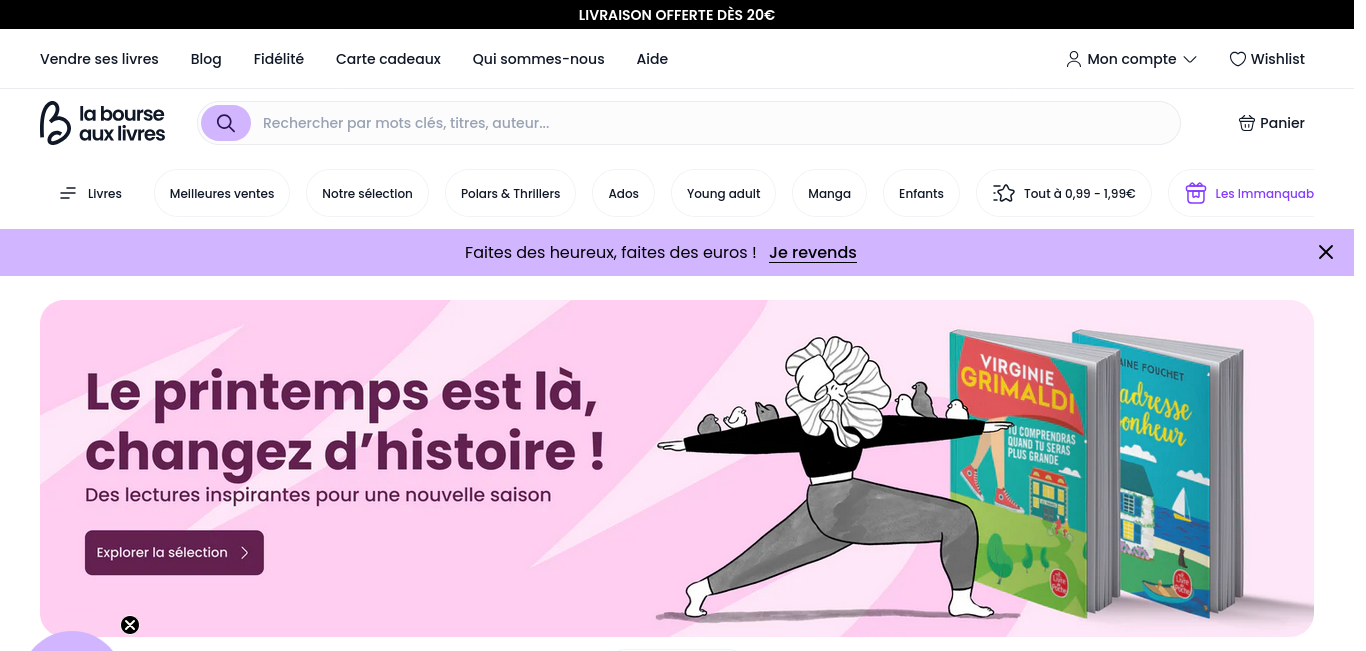
Task: Select the Notre sélection category
Action: click(x=367, y=193)
